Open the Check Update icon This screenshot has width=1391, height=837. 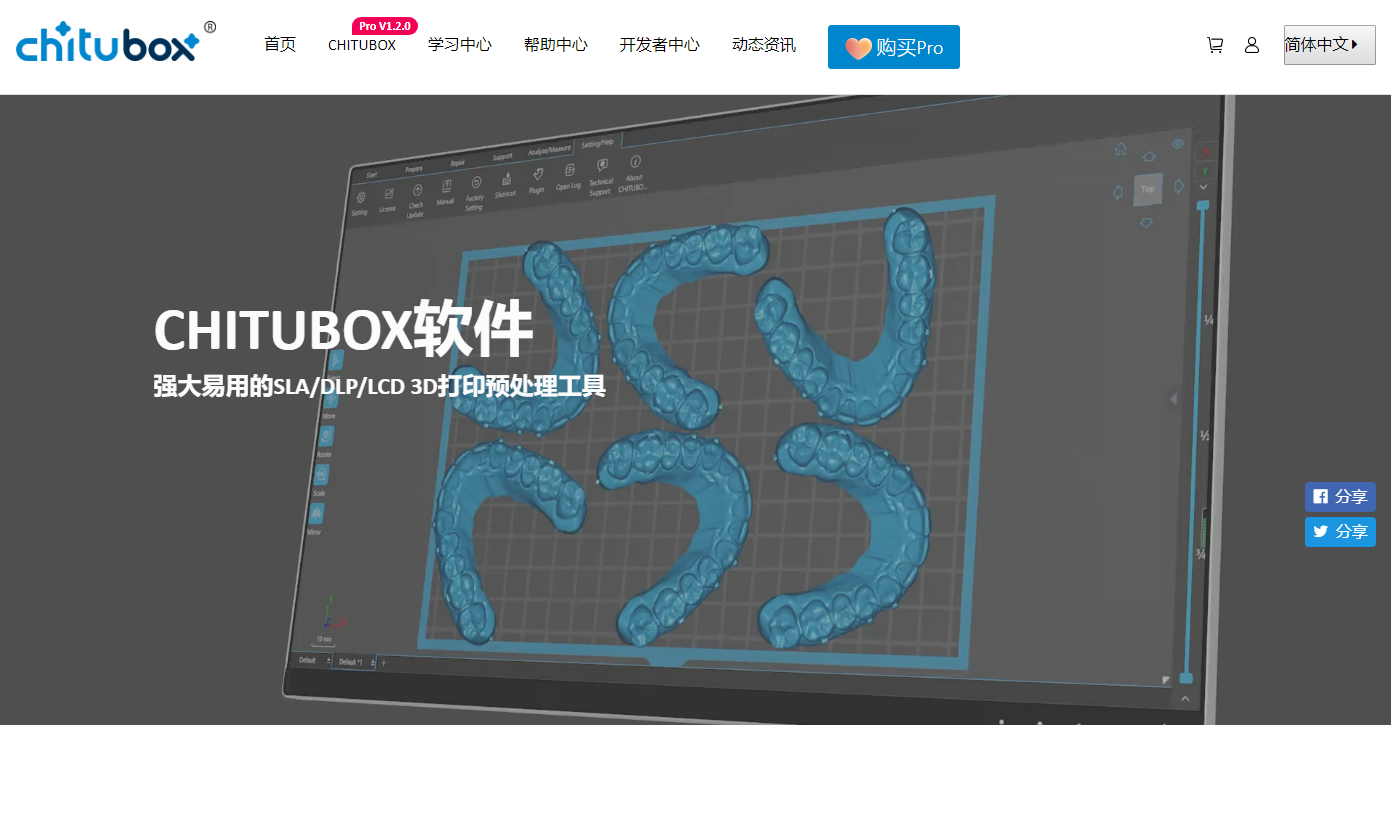(x=417, y=189)
